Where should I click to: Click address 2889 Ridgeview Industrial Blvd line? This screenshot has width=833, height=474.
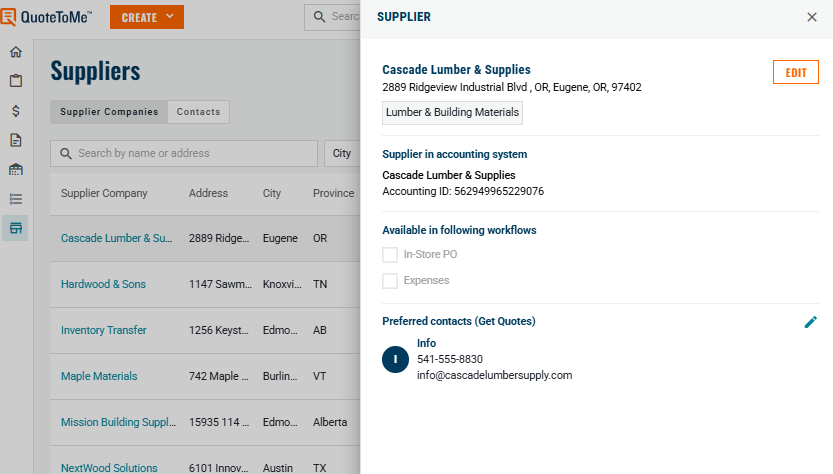(x=512, y=87)
